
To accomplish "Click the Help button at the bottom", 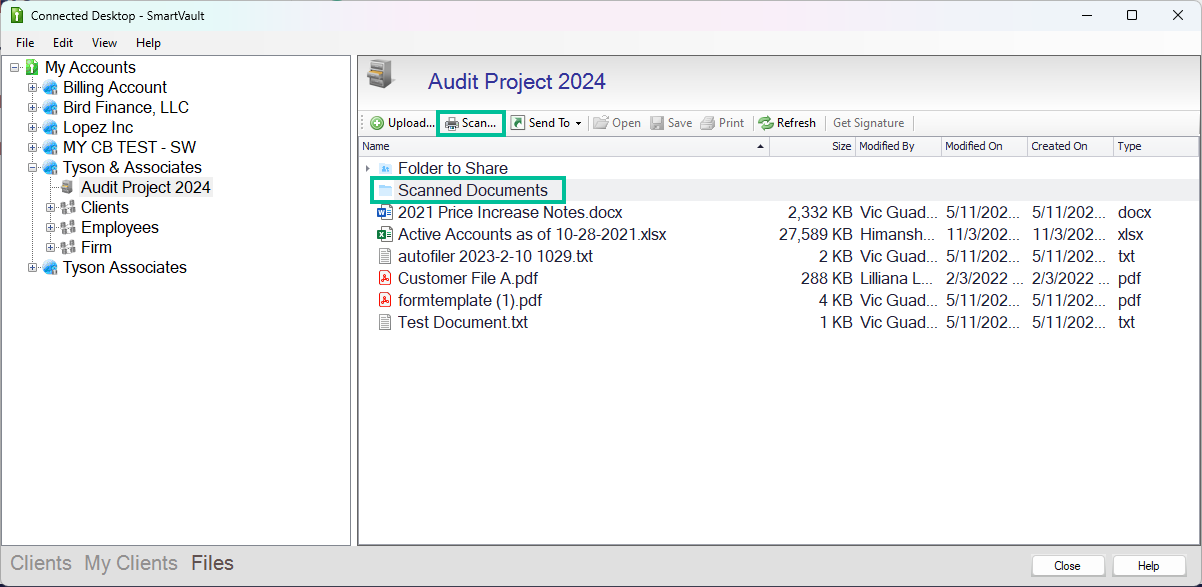I will [1148, 565].
